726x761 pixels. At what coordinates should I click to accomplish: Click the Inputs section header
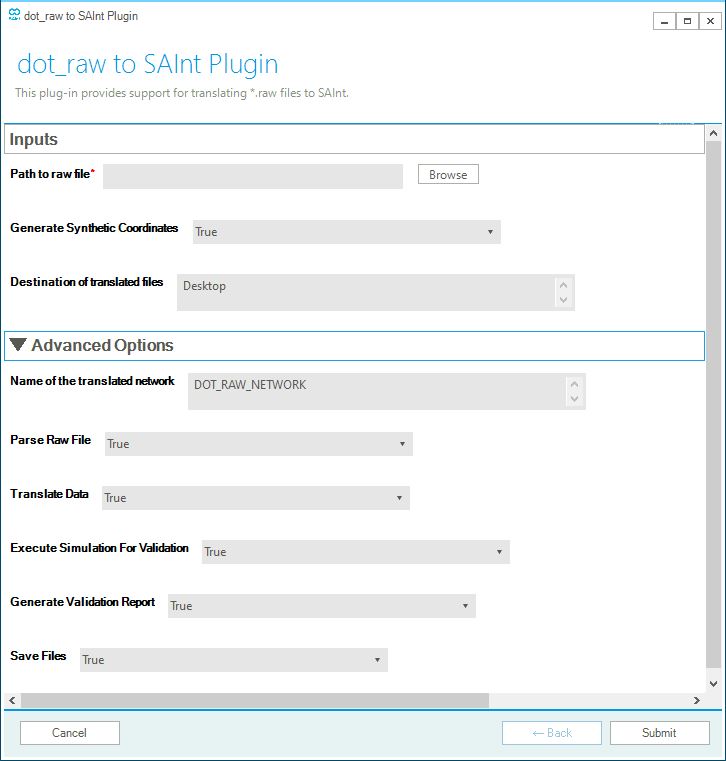tap(354, 139)
